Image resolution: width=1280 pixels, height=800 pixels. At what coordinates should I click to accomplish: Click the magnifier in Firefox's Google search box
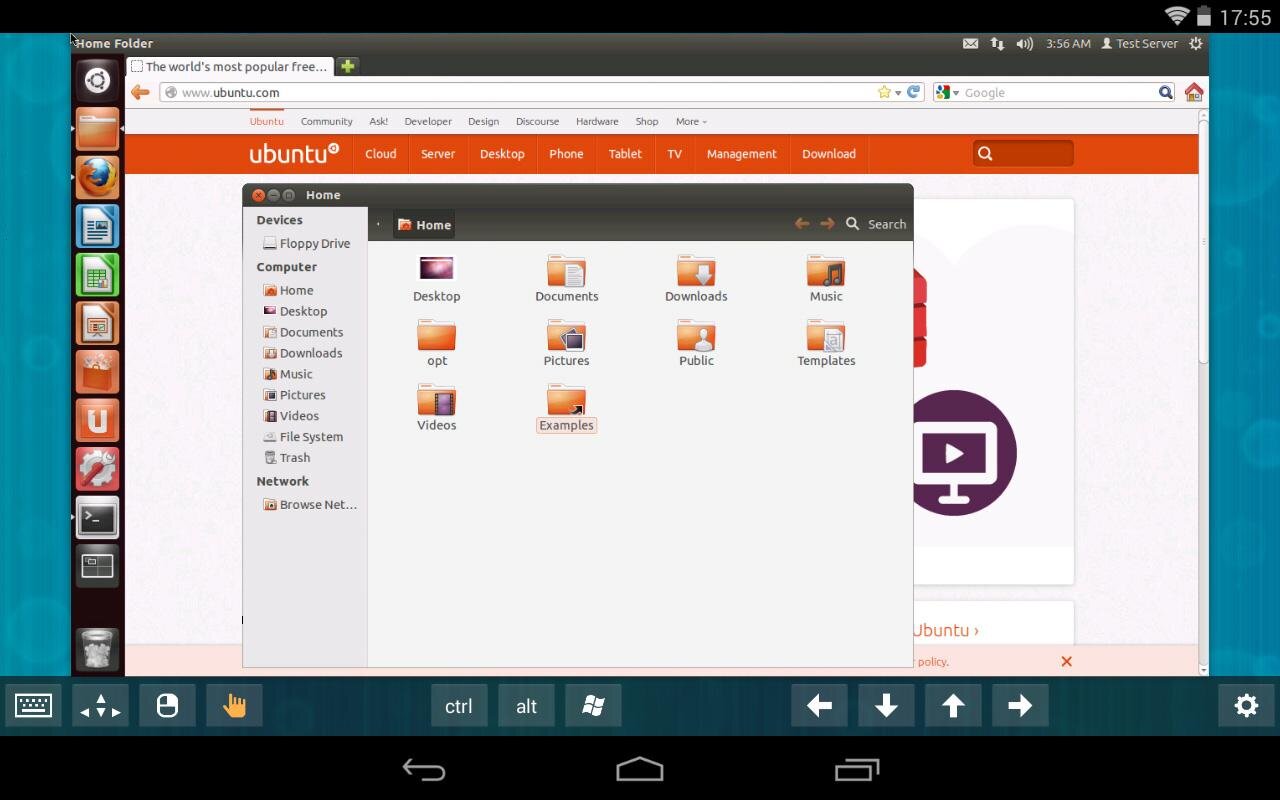pyautogui.click(x=1165, y=93)
